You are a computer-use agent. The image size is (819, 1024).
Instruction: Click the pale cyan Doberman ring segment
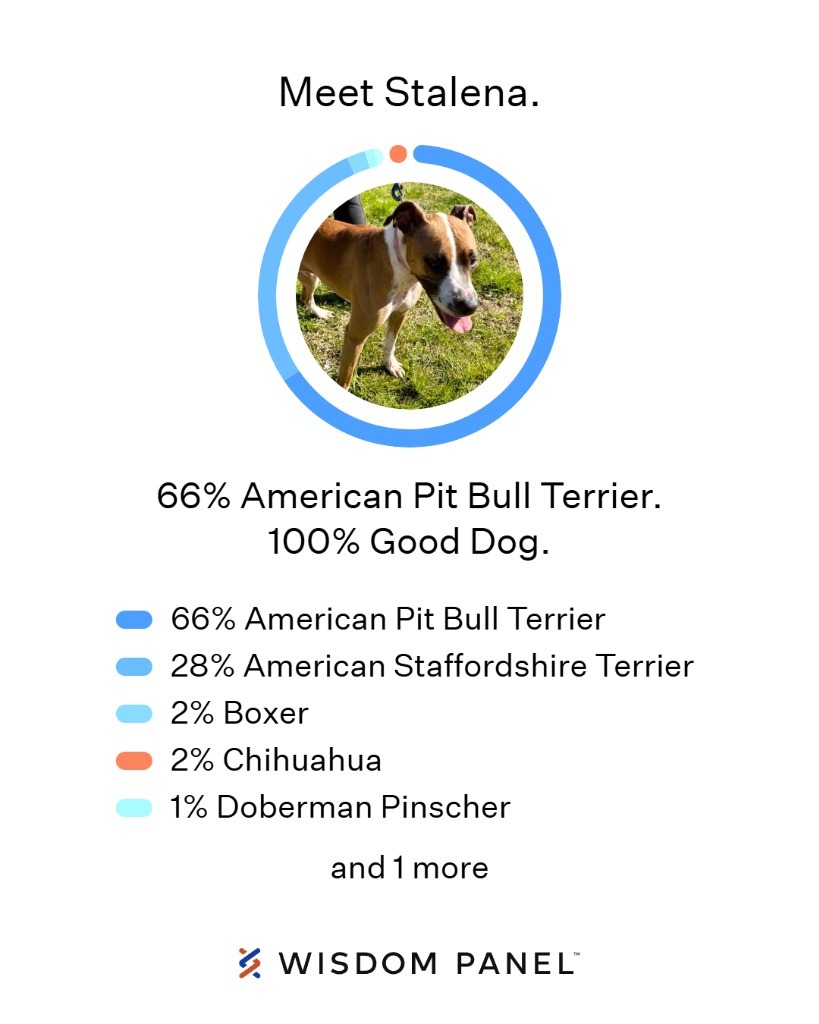coord(375,156)
